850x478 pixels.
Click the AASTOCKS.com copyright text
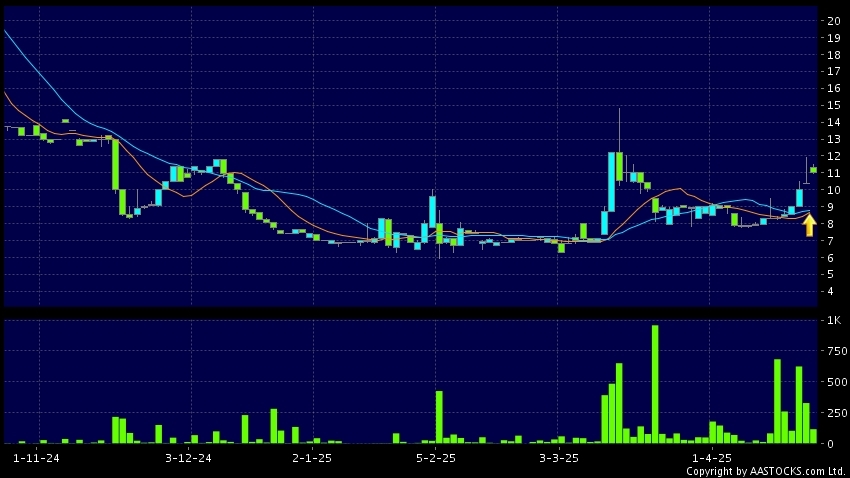765,471
